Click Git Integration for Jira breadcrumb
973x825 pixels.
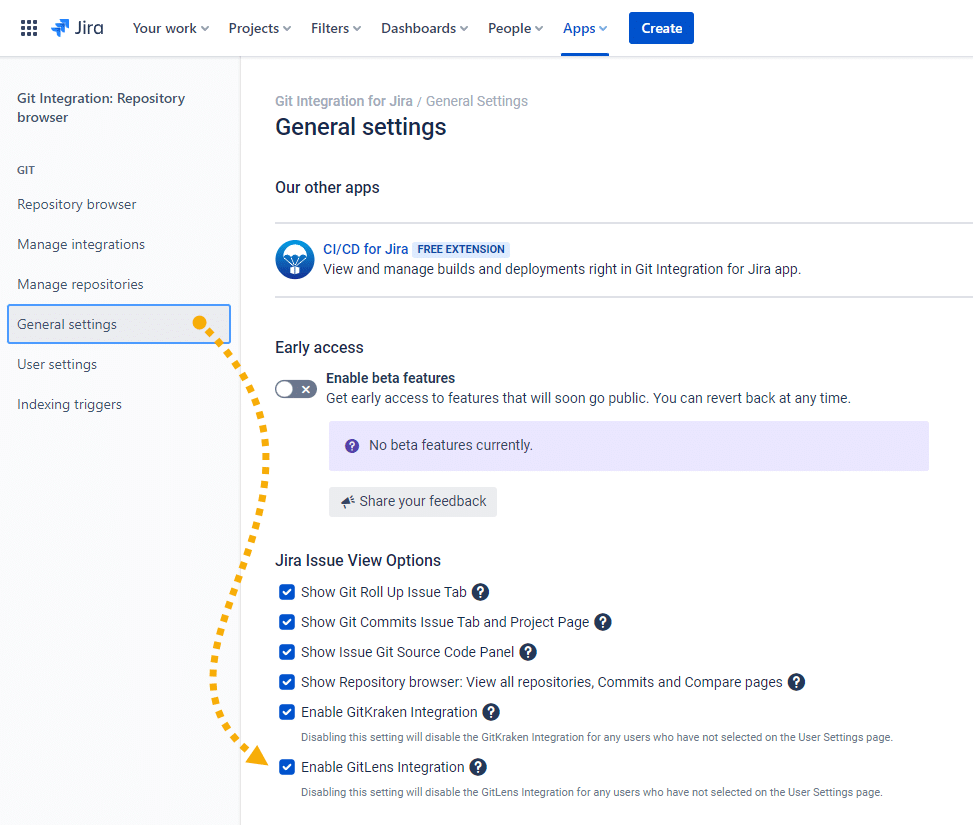coord(344,101)
